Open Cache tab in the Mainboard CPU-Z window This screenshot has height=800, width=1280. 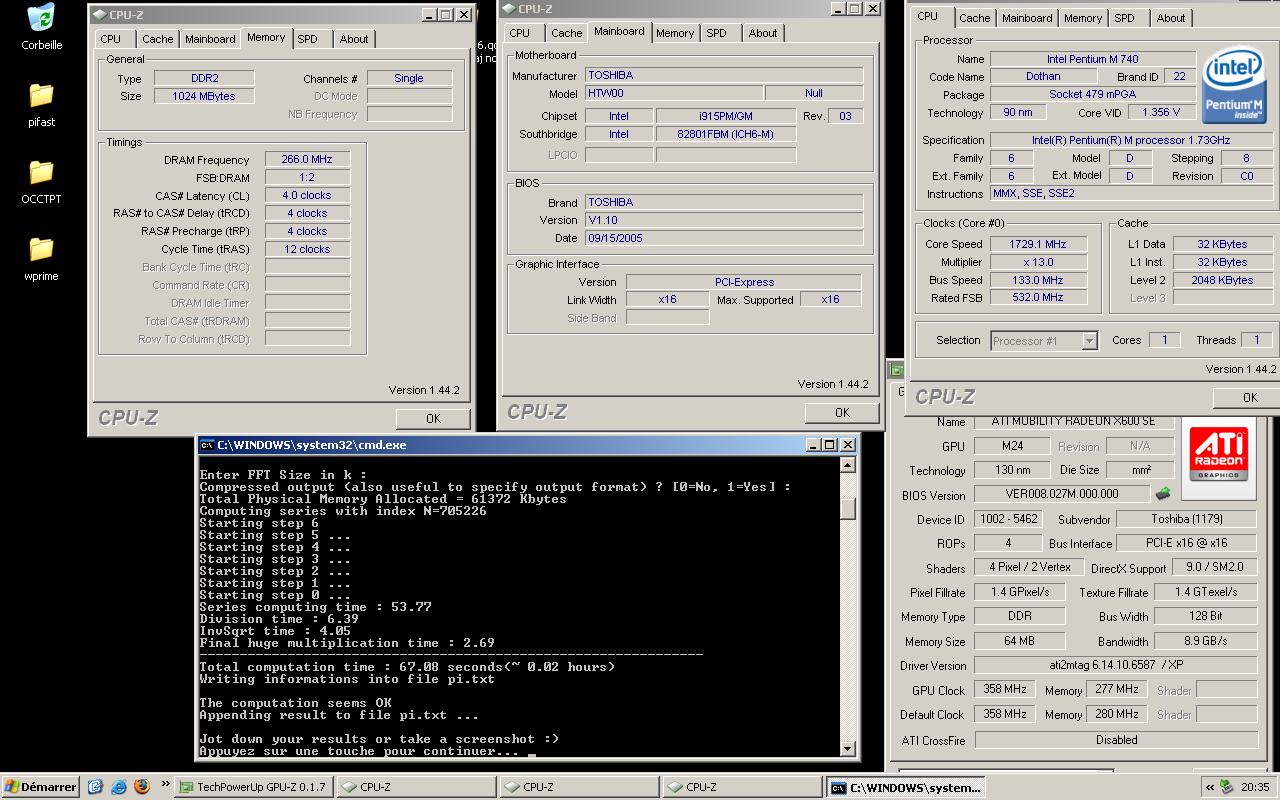(566, 33)
